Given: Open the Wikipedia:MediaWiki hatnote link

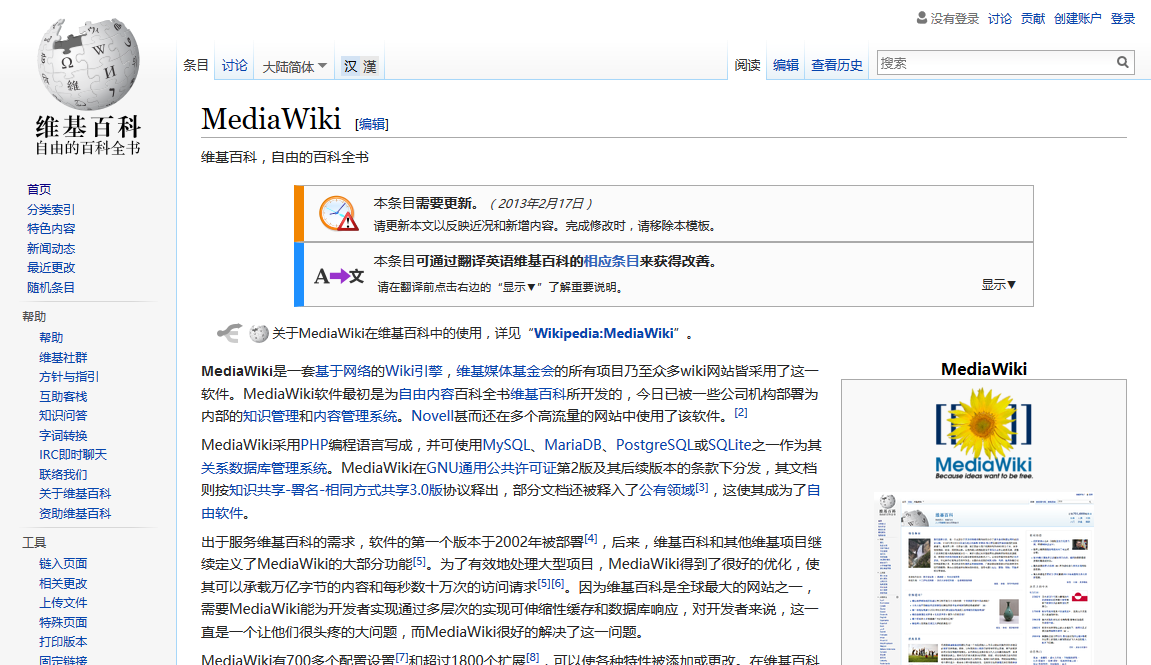Looking at the screenshot, I should 603,333.
